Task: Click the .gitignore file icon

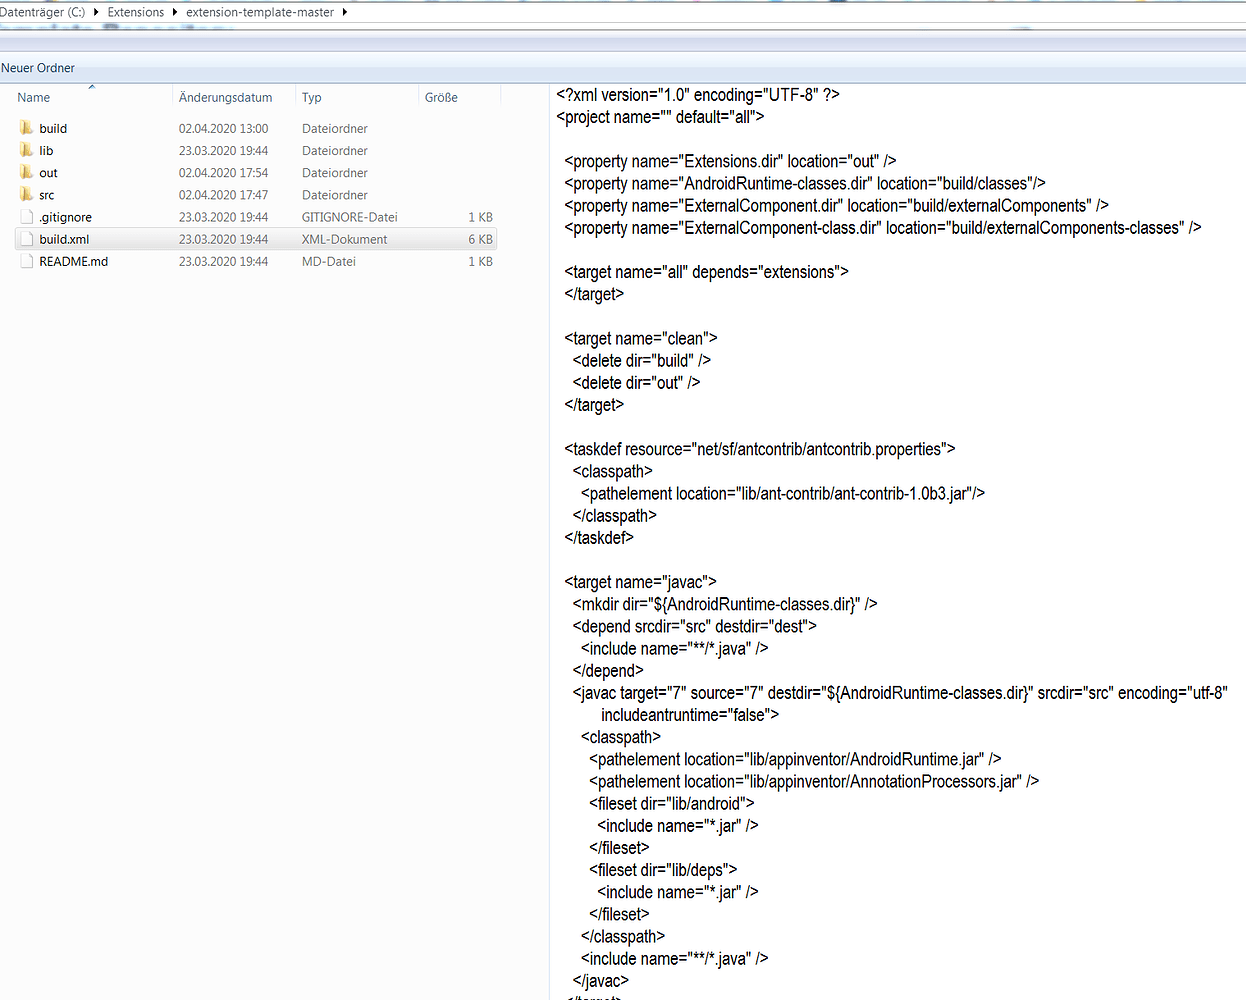Action: (27, 217)
